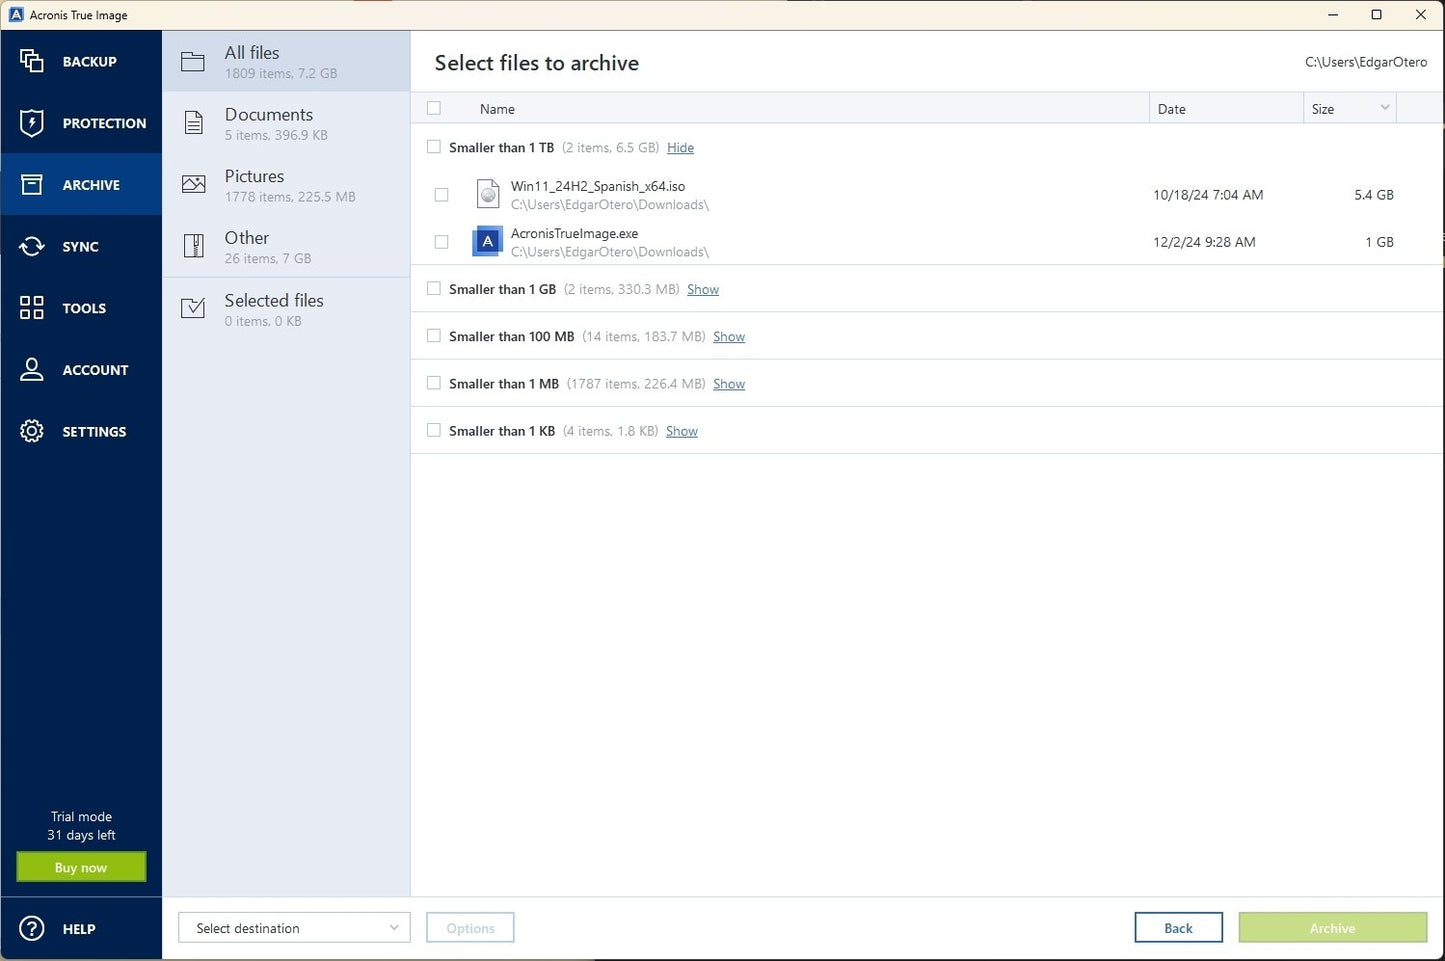Viewport: 1445px width, 961px height.
Task: Click the Documents page icon
Action: [x=194, y=123]
